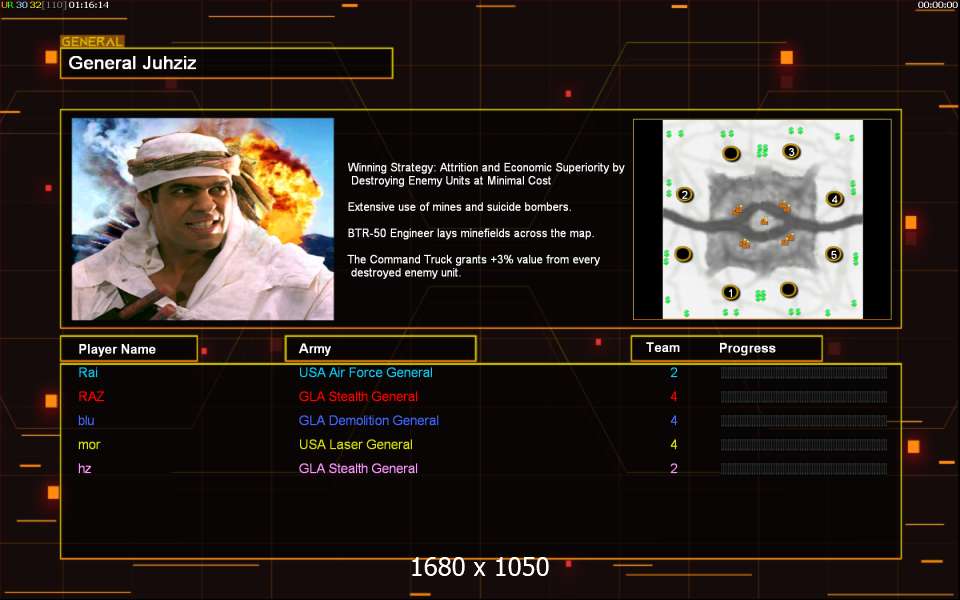Screen dimensions: 960x600
Task: Click the Progress column header
Action: point(747,348)
